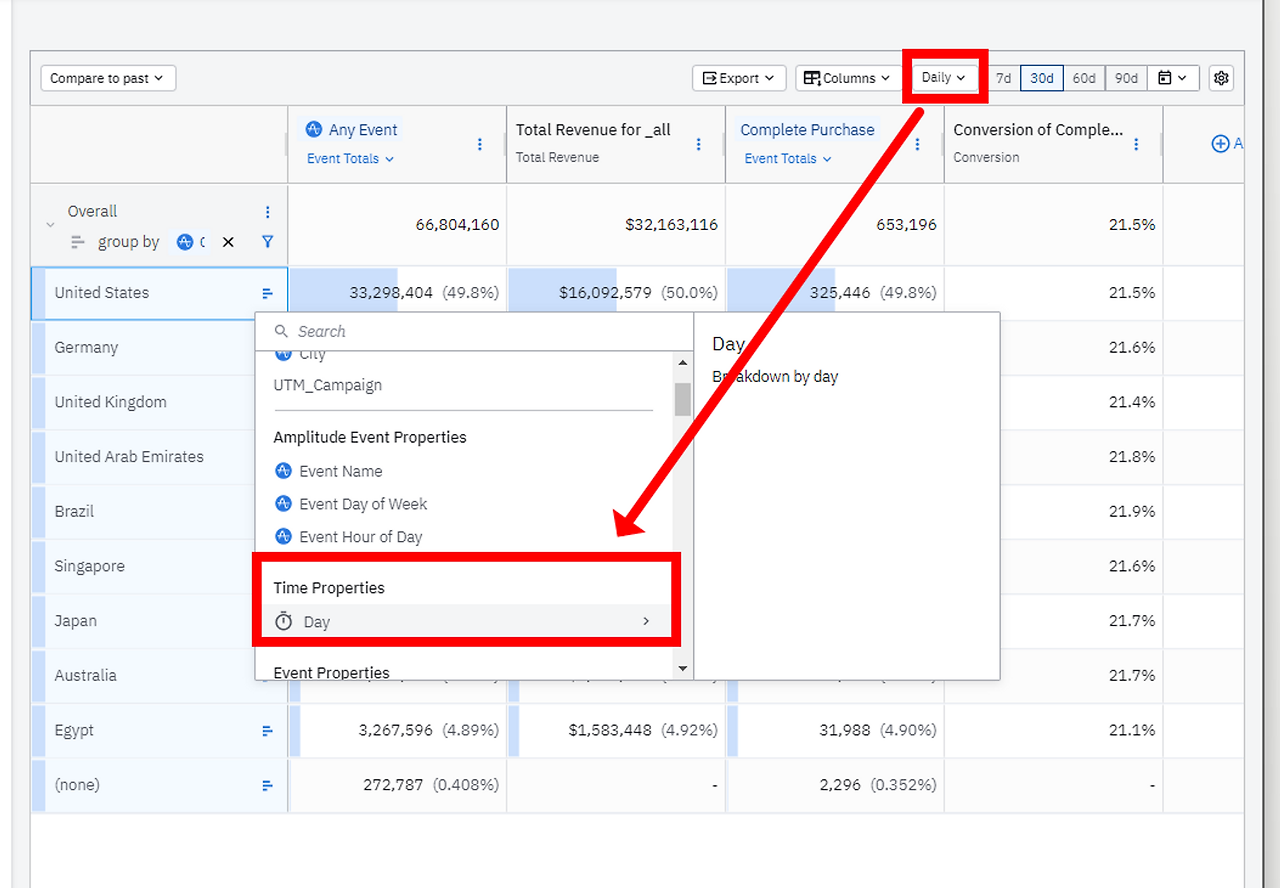This screenshot has height=888, width=1280.
Task: Collapse the Overall row chevron
Action: click(51, 226)
